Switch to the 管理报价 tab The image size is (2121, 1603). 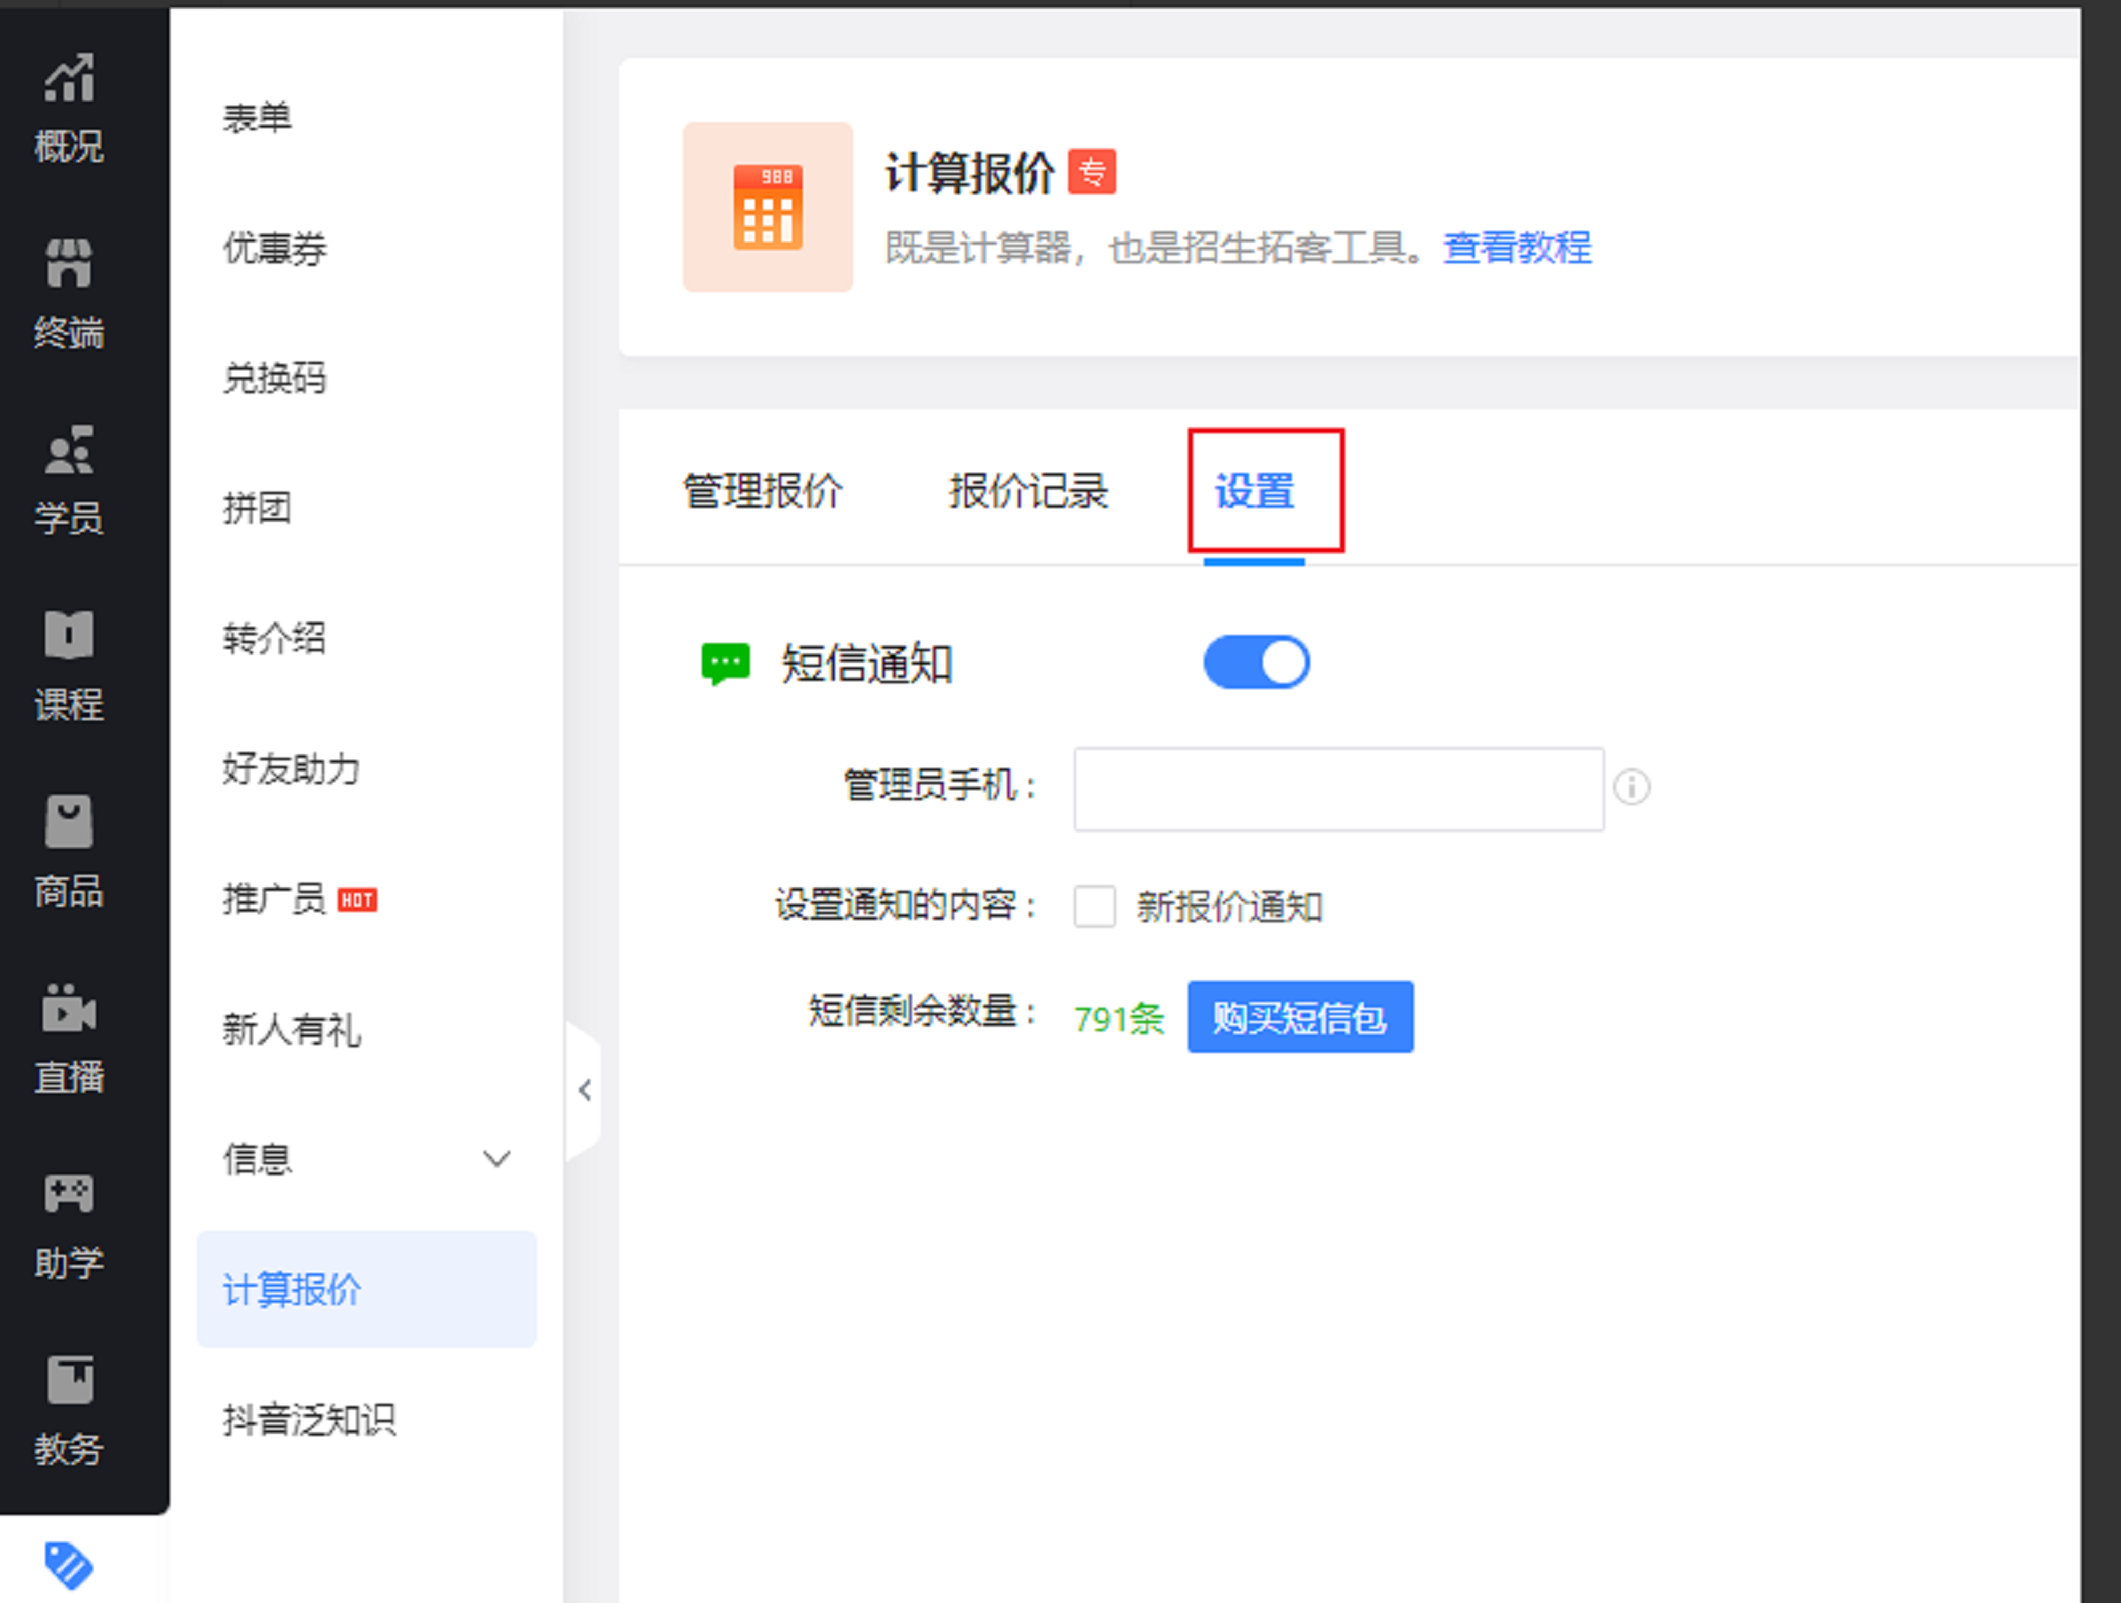pyautogui.click(x=762, y=492)
